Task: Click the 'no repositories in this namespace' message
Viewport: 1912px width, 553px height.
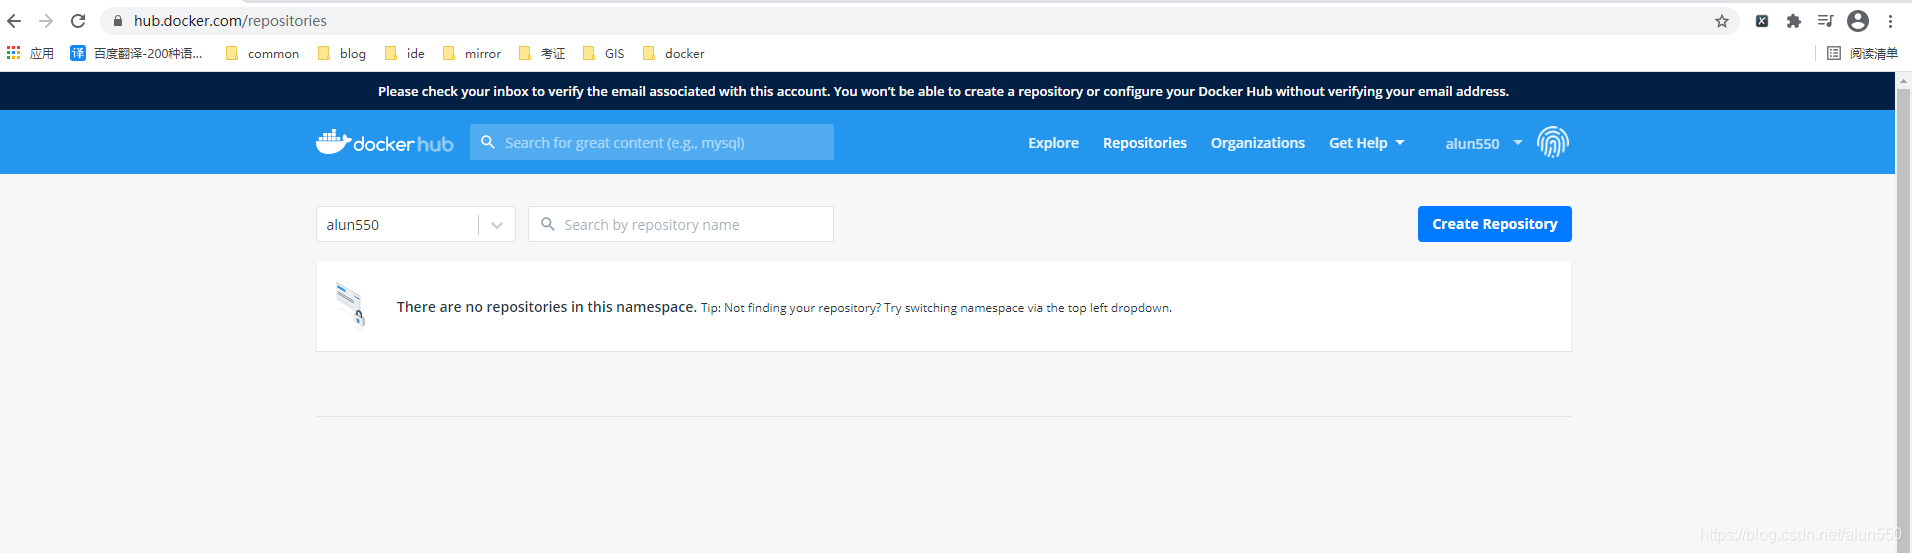Action: coord(546,307)
